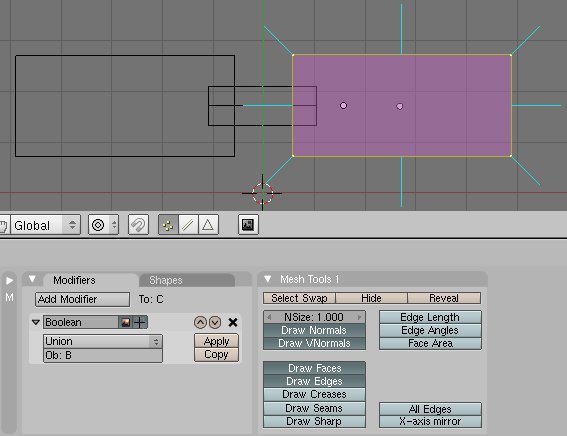Viewport: 567px width, 436px height.
Task: Toggle Draw Edges
Action: pyautogui.click(x=314, y=381)
